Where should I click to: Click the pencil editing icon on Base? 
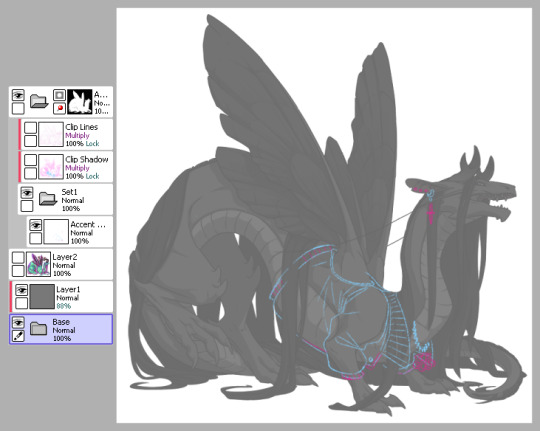[x=18, y=336]
